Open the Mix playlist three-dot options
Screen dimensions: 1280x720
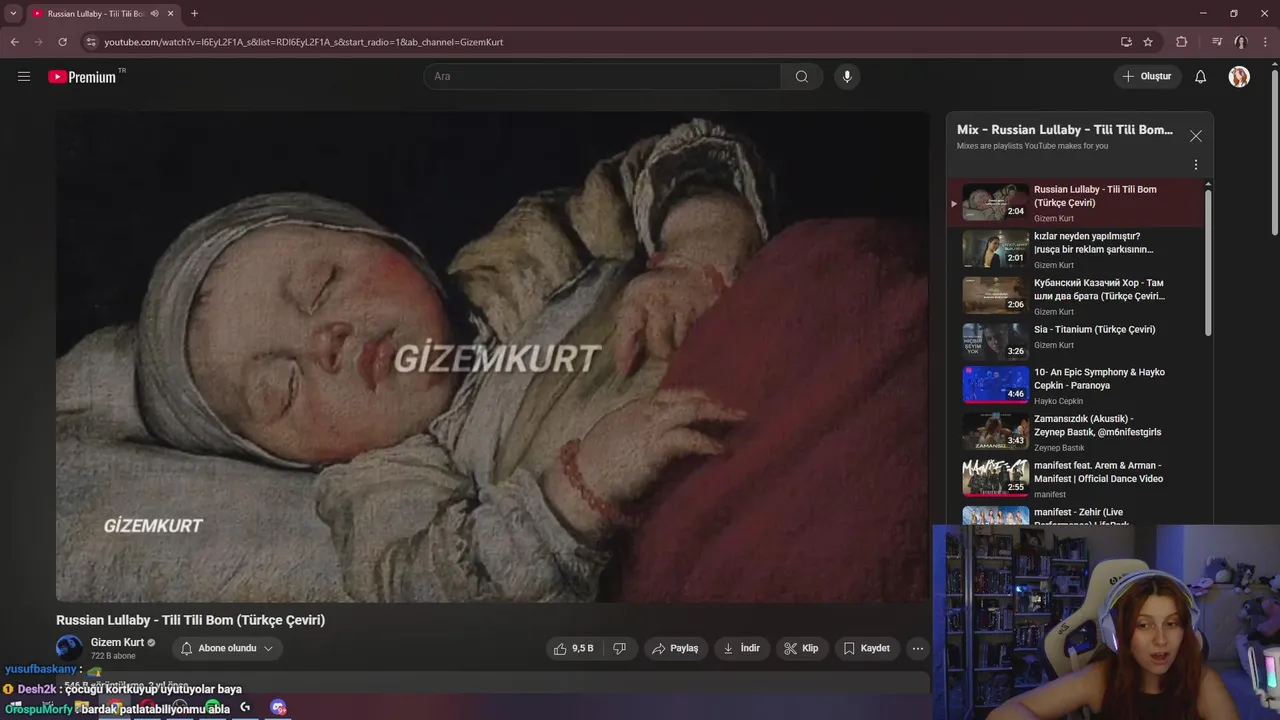[x=1196, y=165]
